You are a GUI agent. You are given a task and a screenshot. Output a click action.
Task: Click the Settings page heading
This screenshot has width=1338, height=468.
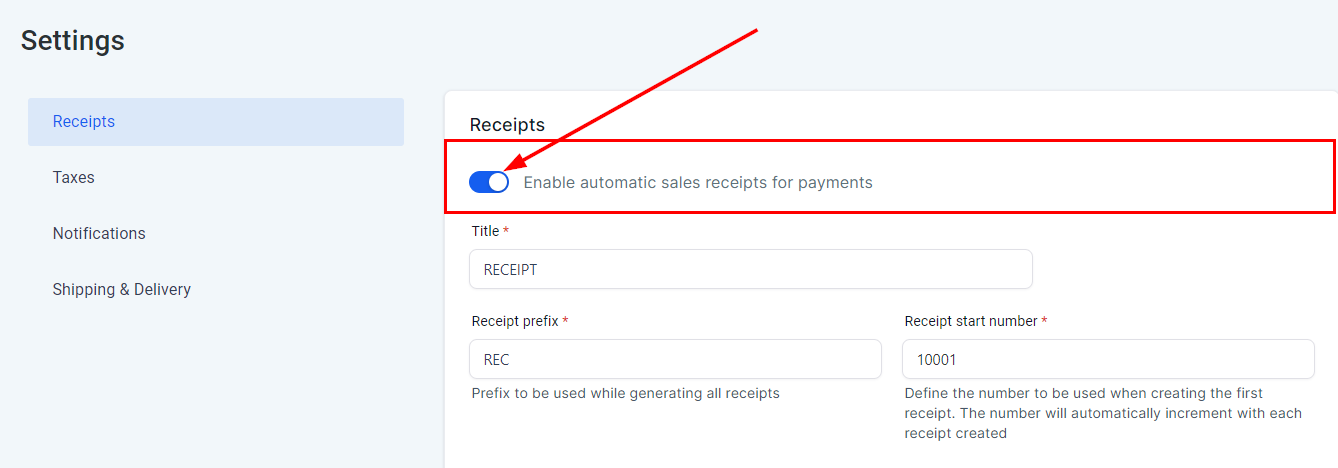[73, 41]
